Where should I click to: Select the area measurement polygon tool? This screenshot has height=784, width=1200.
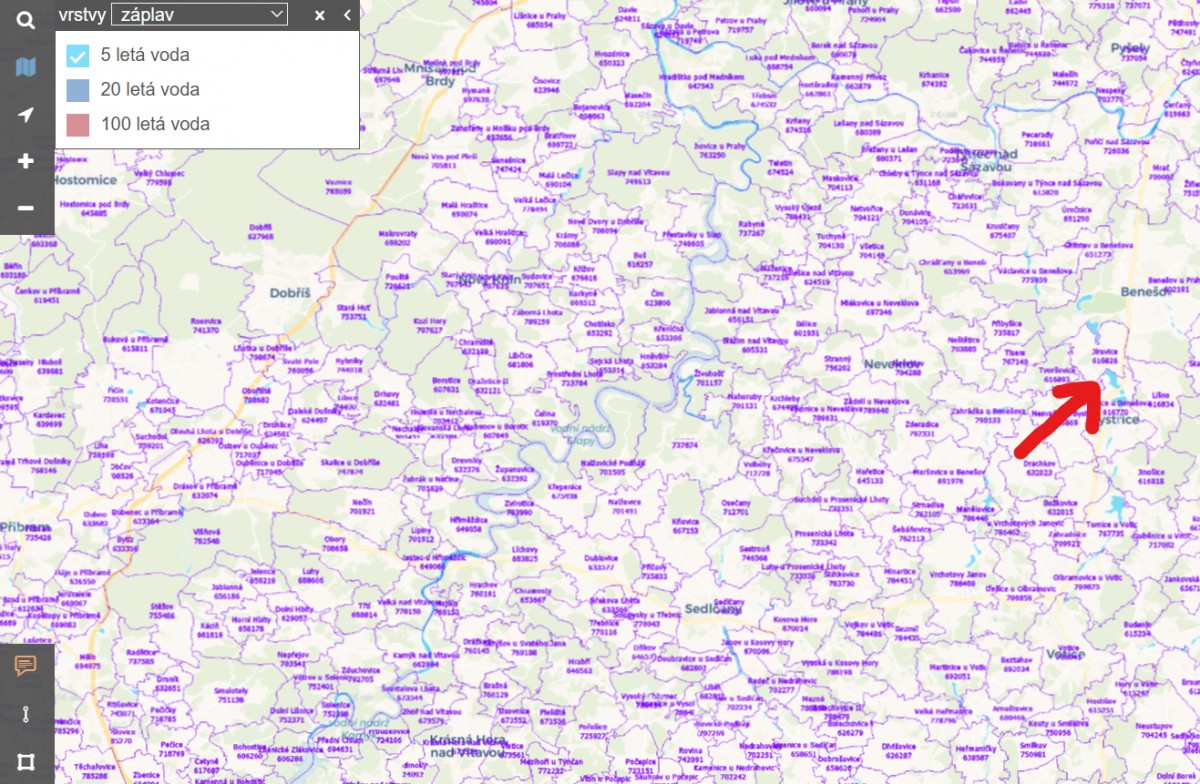coord(26,761)
